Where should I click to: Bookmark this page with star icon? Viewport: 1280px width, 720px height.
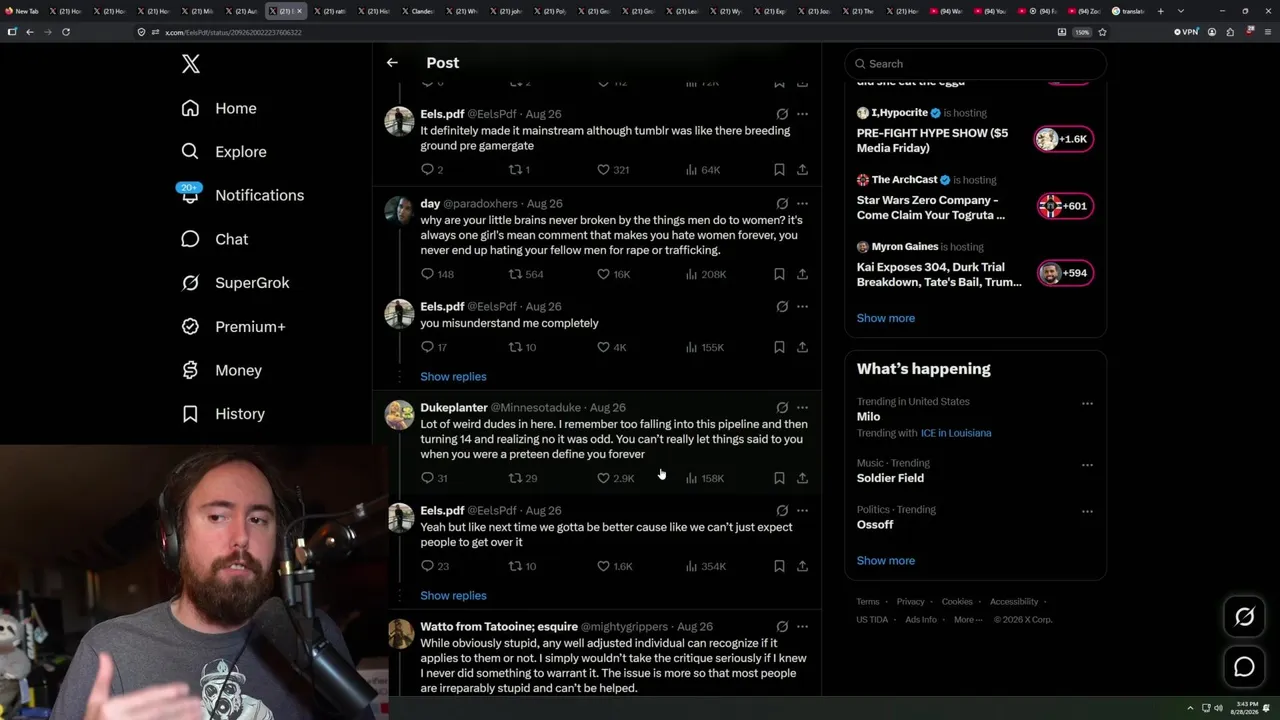click(x=1102, y=32)
